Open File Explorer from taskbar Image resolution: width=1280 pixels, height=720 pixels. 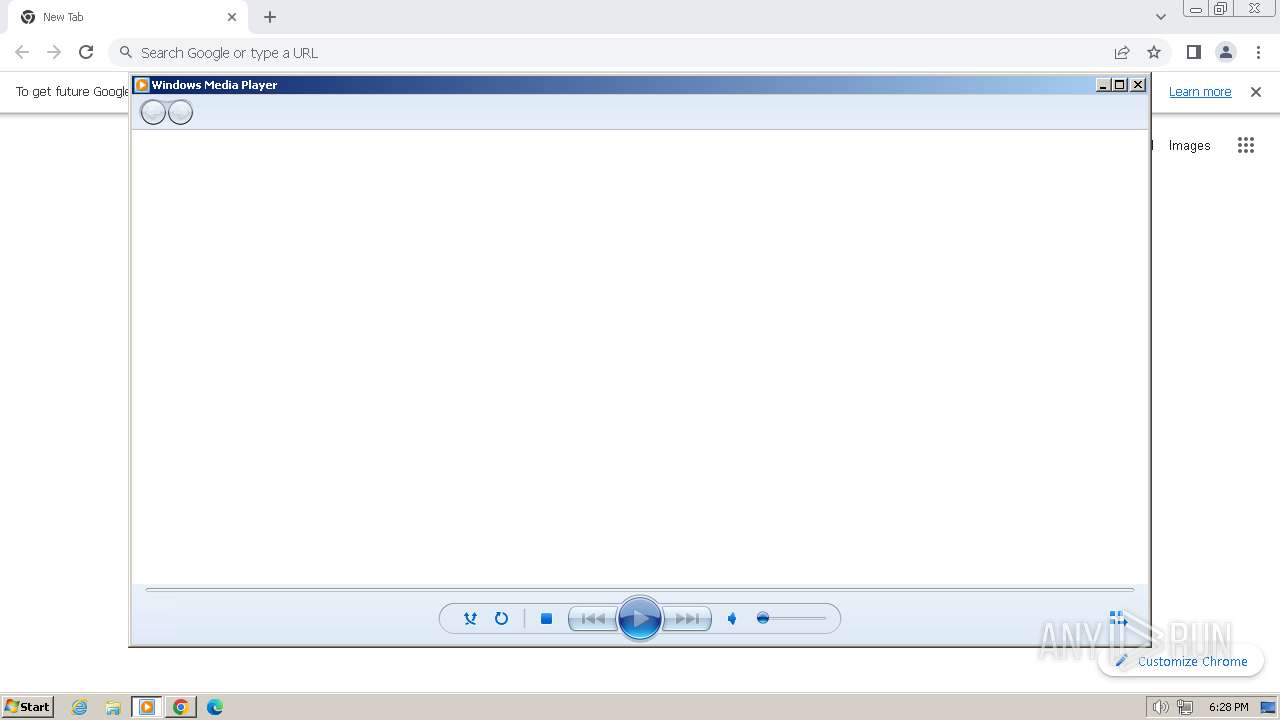[113, 707]
